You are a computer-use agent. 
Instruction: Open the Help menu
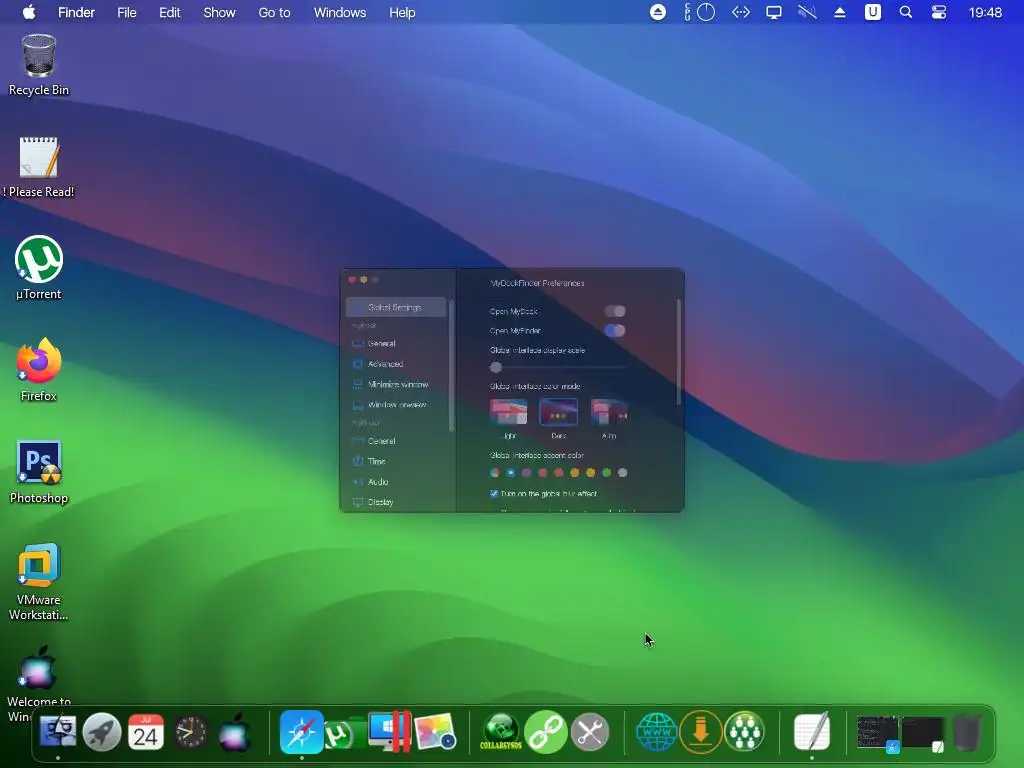[402, 12]
